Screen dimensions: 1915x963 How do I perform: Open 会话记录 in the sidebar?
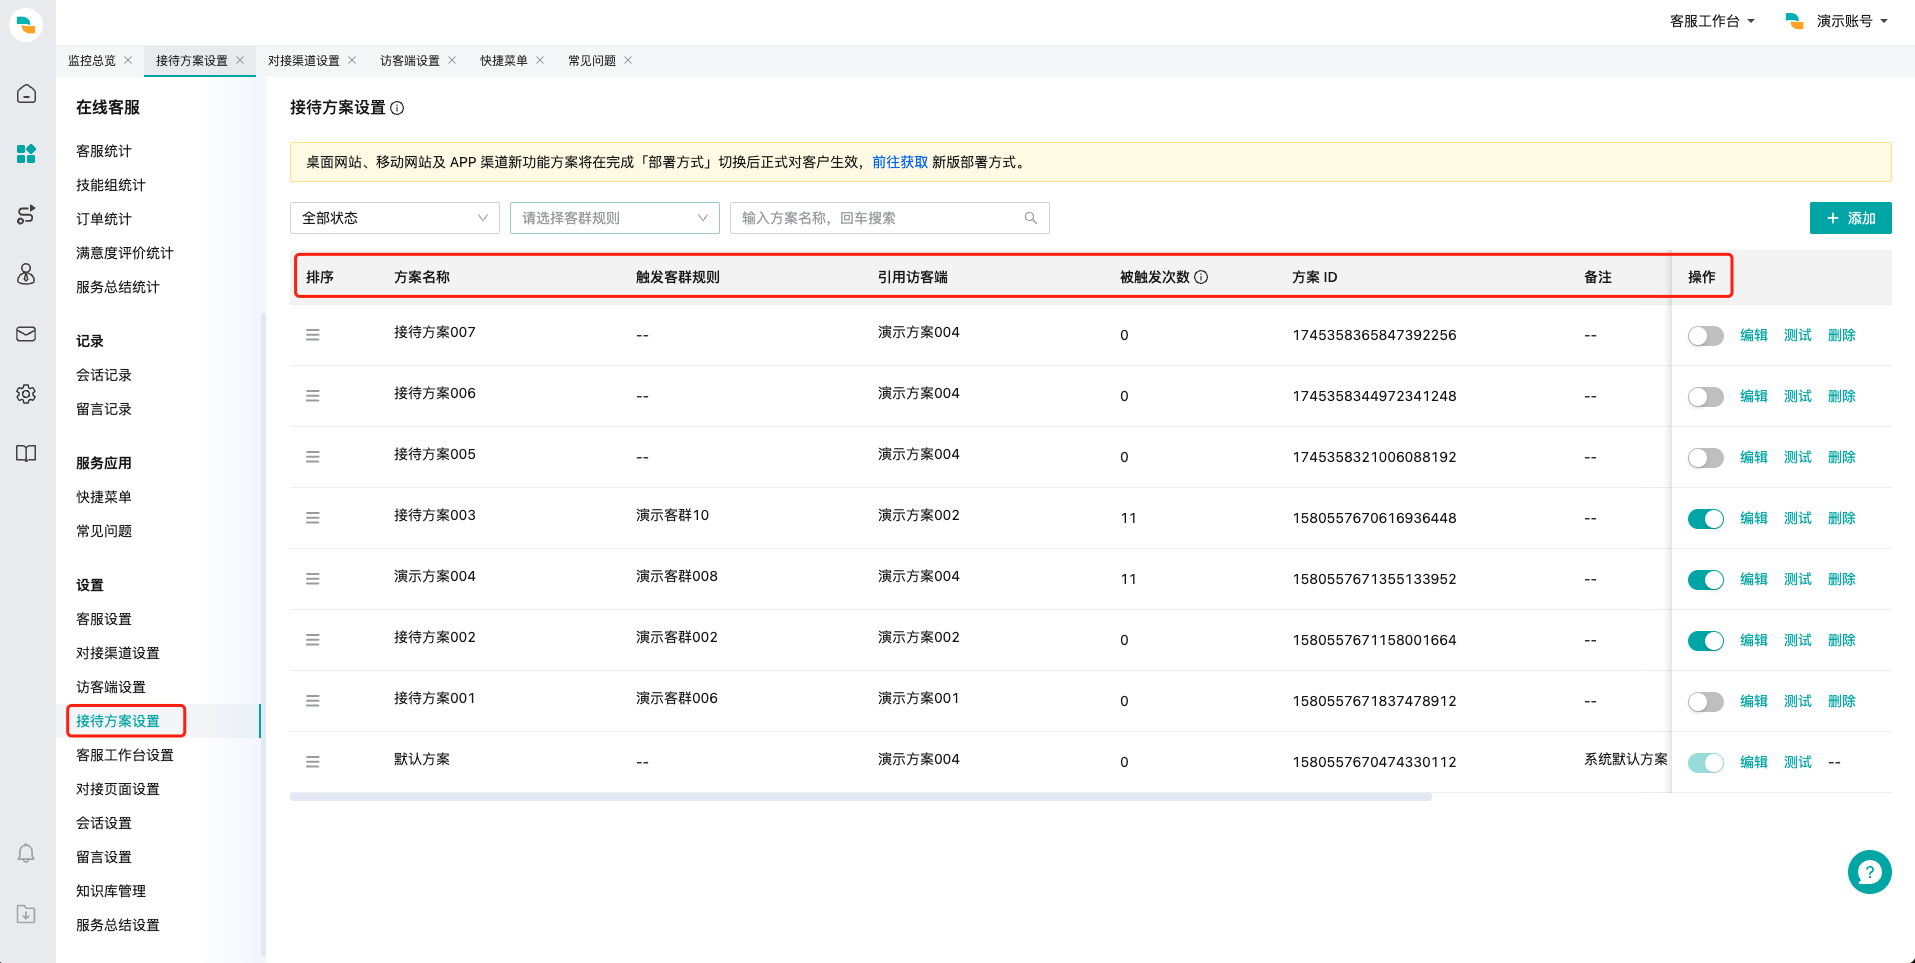pyautogui.click(x=104, y=375)
